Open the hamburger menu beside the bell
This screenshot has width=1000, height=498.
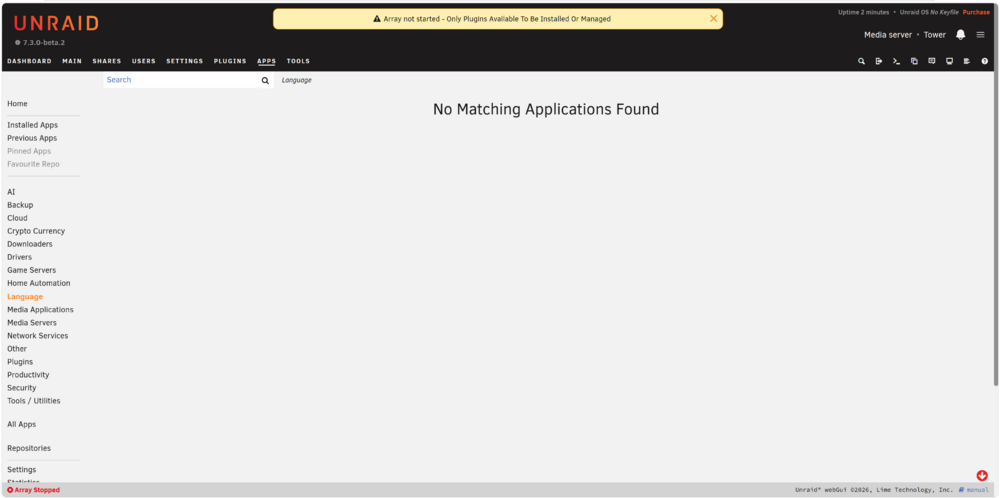[x=980, y=34]
